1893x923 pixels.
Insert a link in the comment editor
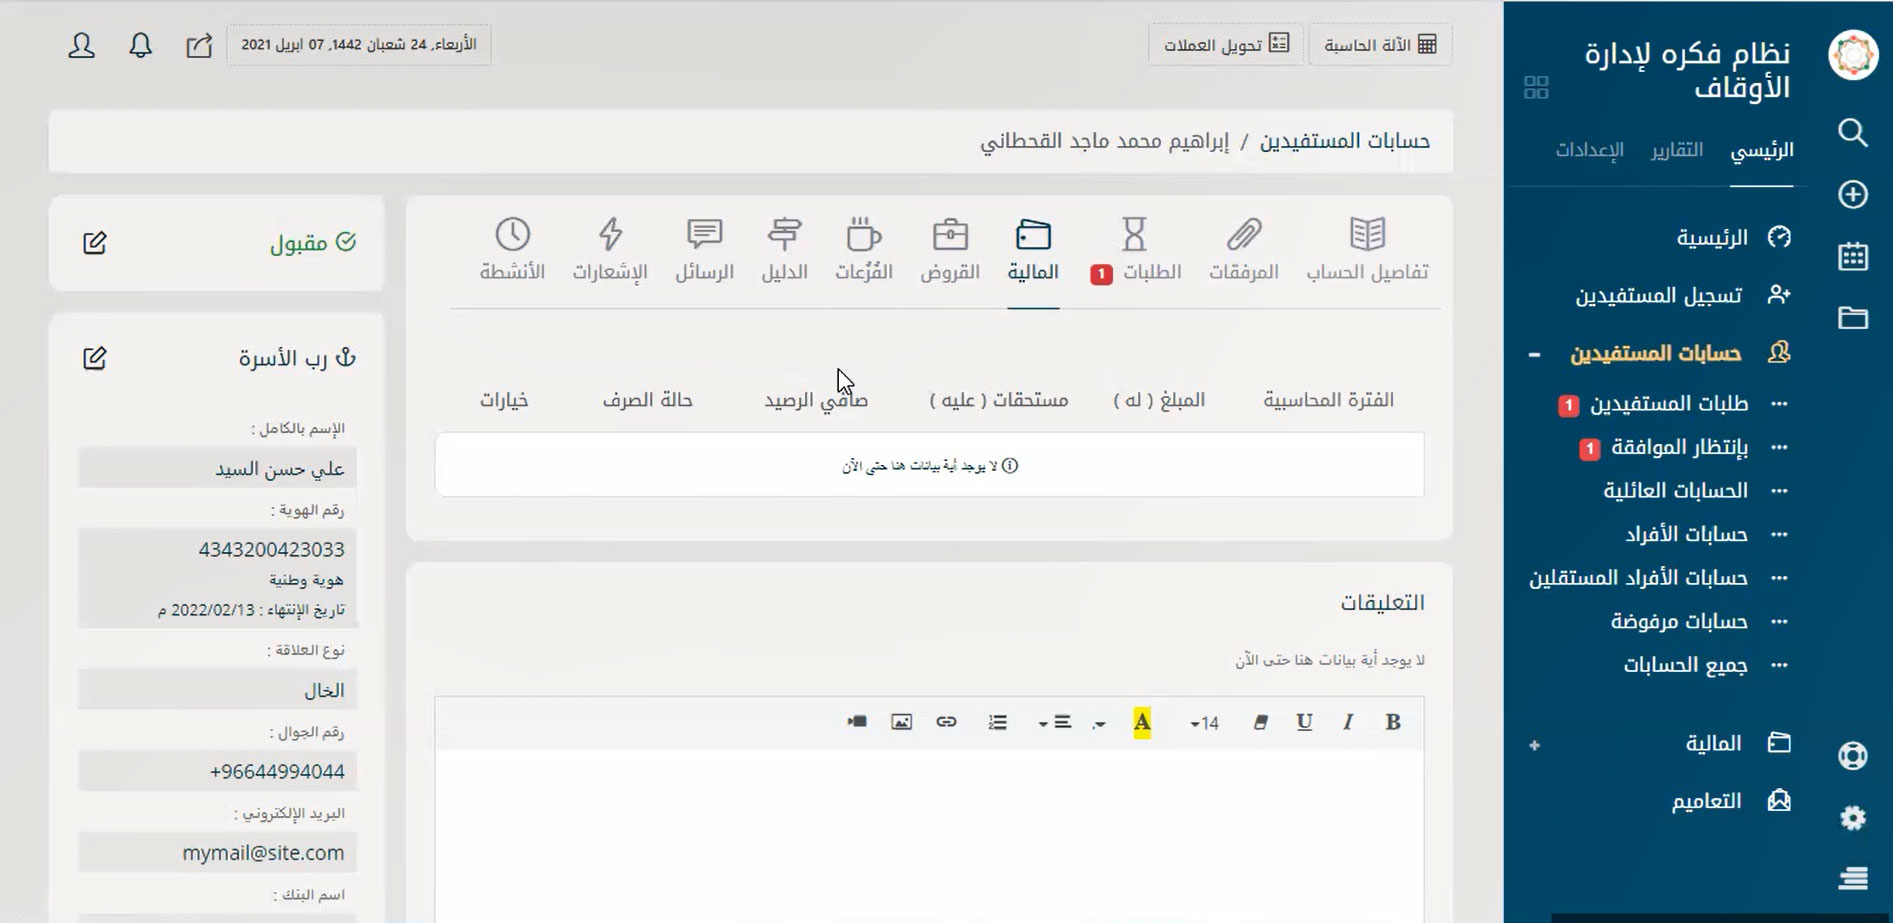946,722
